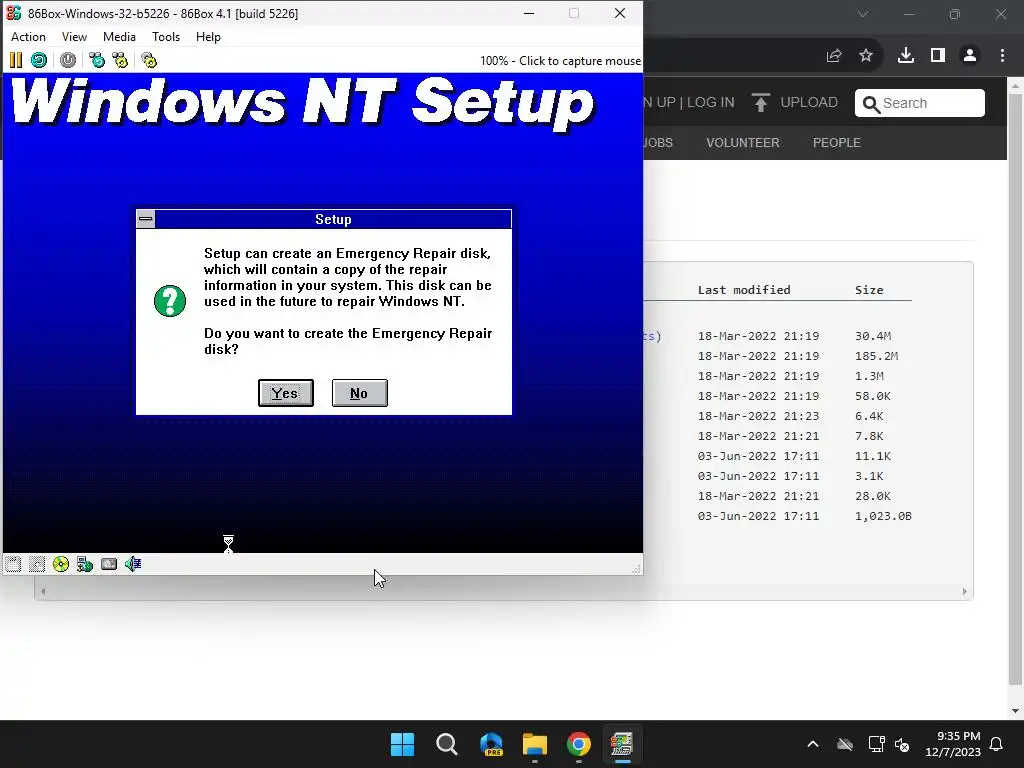Open the View menu

coord(74,37)
